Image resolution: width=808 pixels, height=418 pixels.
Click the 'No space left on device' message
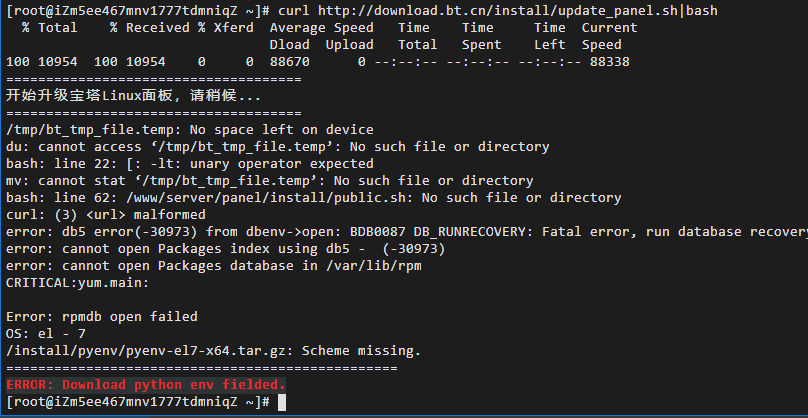tap(282, 129)
